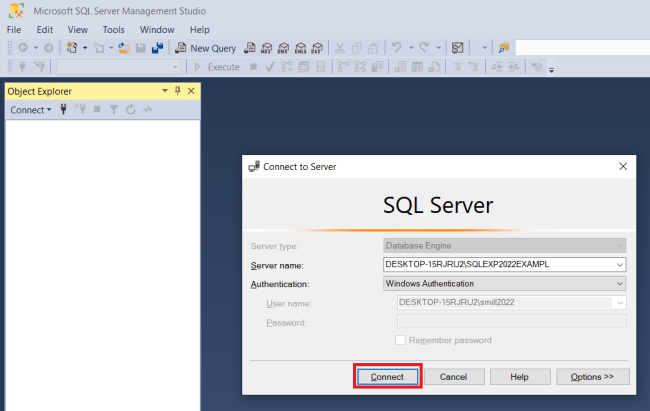Click the Password input field

pyautogui.click(x=512, y=321)
